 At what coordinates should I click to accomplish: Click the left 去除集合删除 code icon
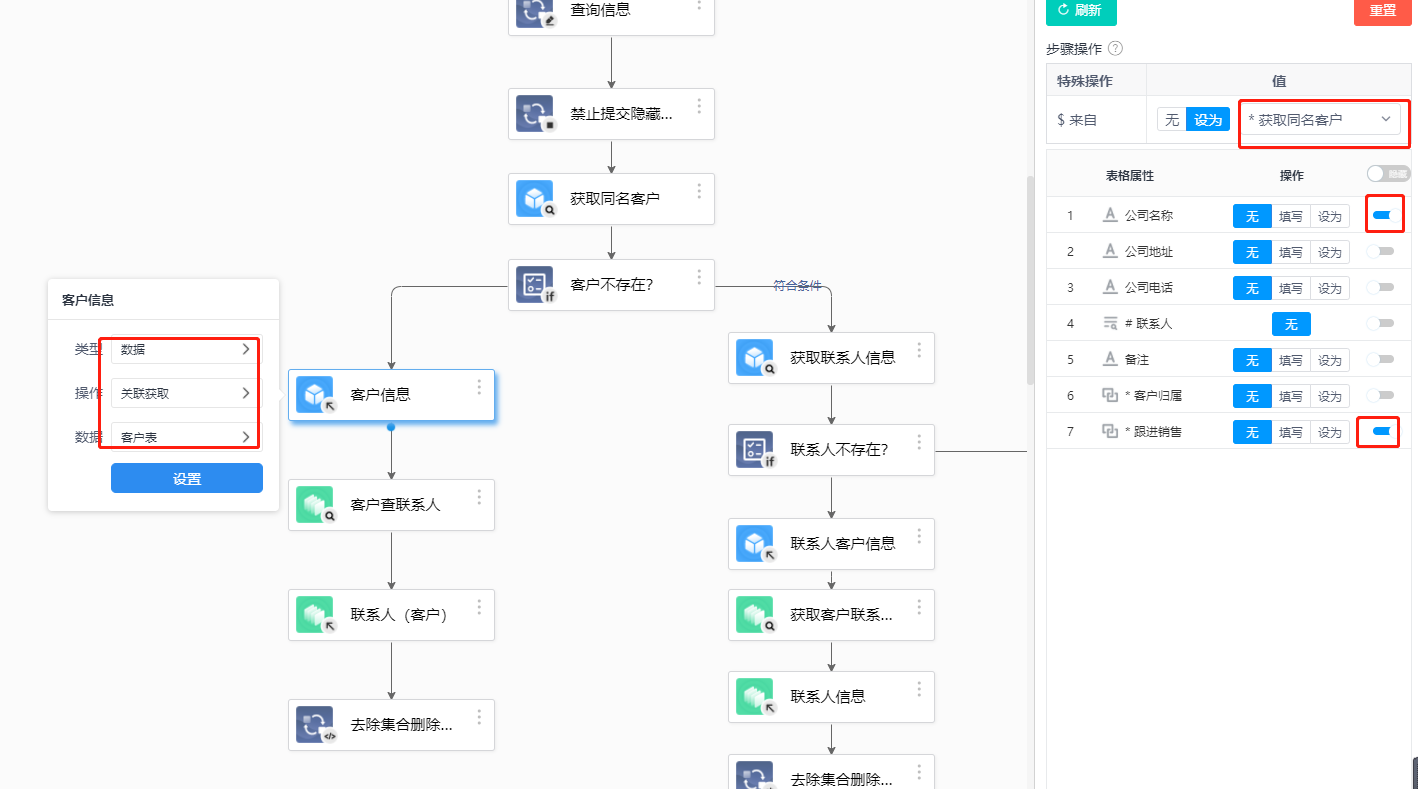coord(314,724)
